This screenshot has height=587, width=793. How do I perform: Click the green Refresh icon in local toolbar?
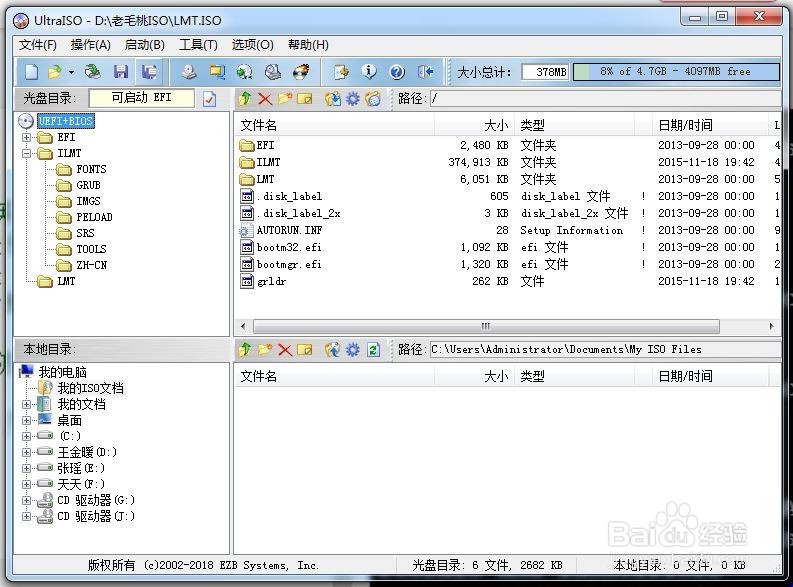pyautogui.click(x=373, y=349)
